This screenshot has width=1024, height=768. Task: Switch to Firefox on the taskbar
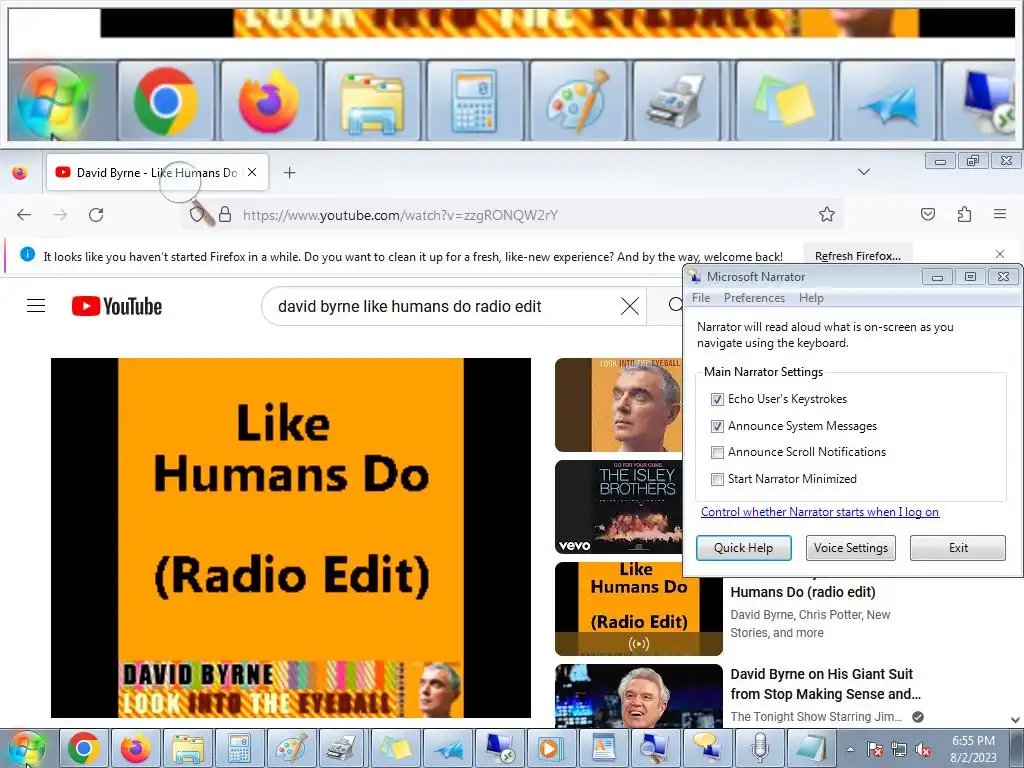(x=136, y=748)
